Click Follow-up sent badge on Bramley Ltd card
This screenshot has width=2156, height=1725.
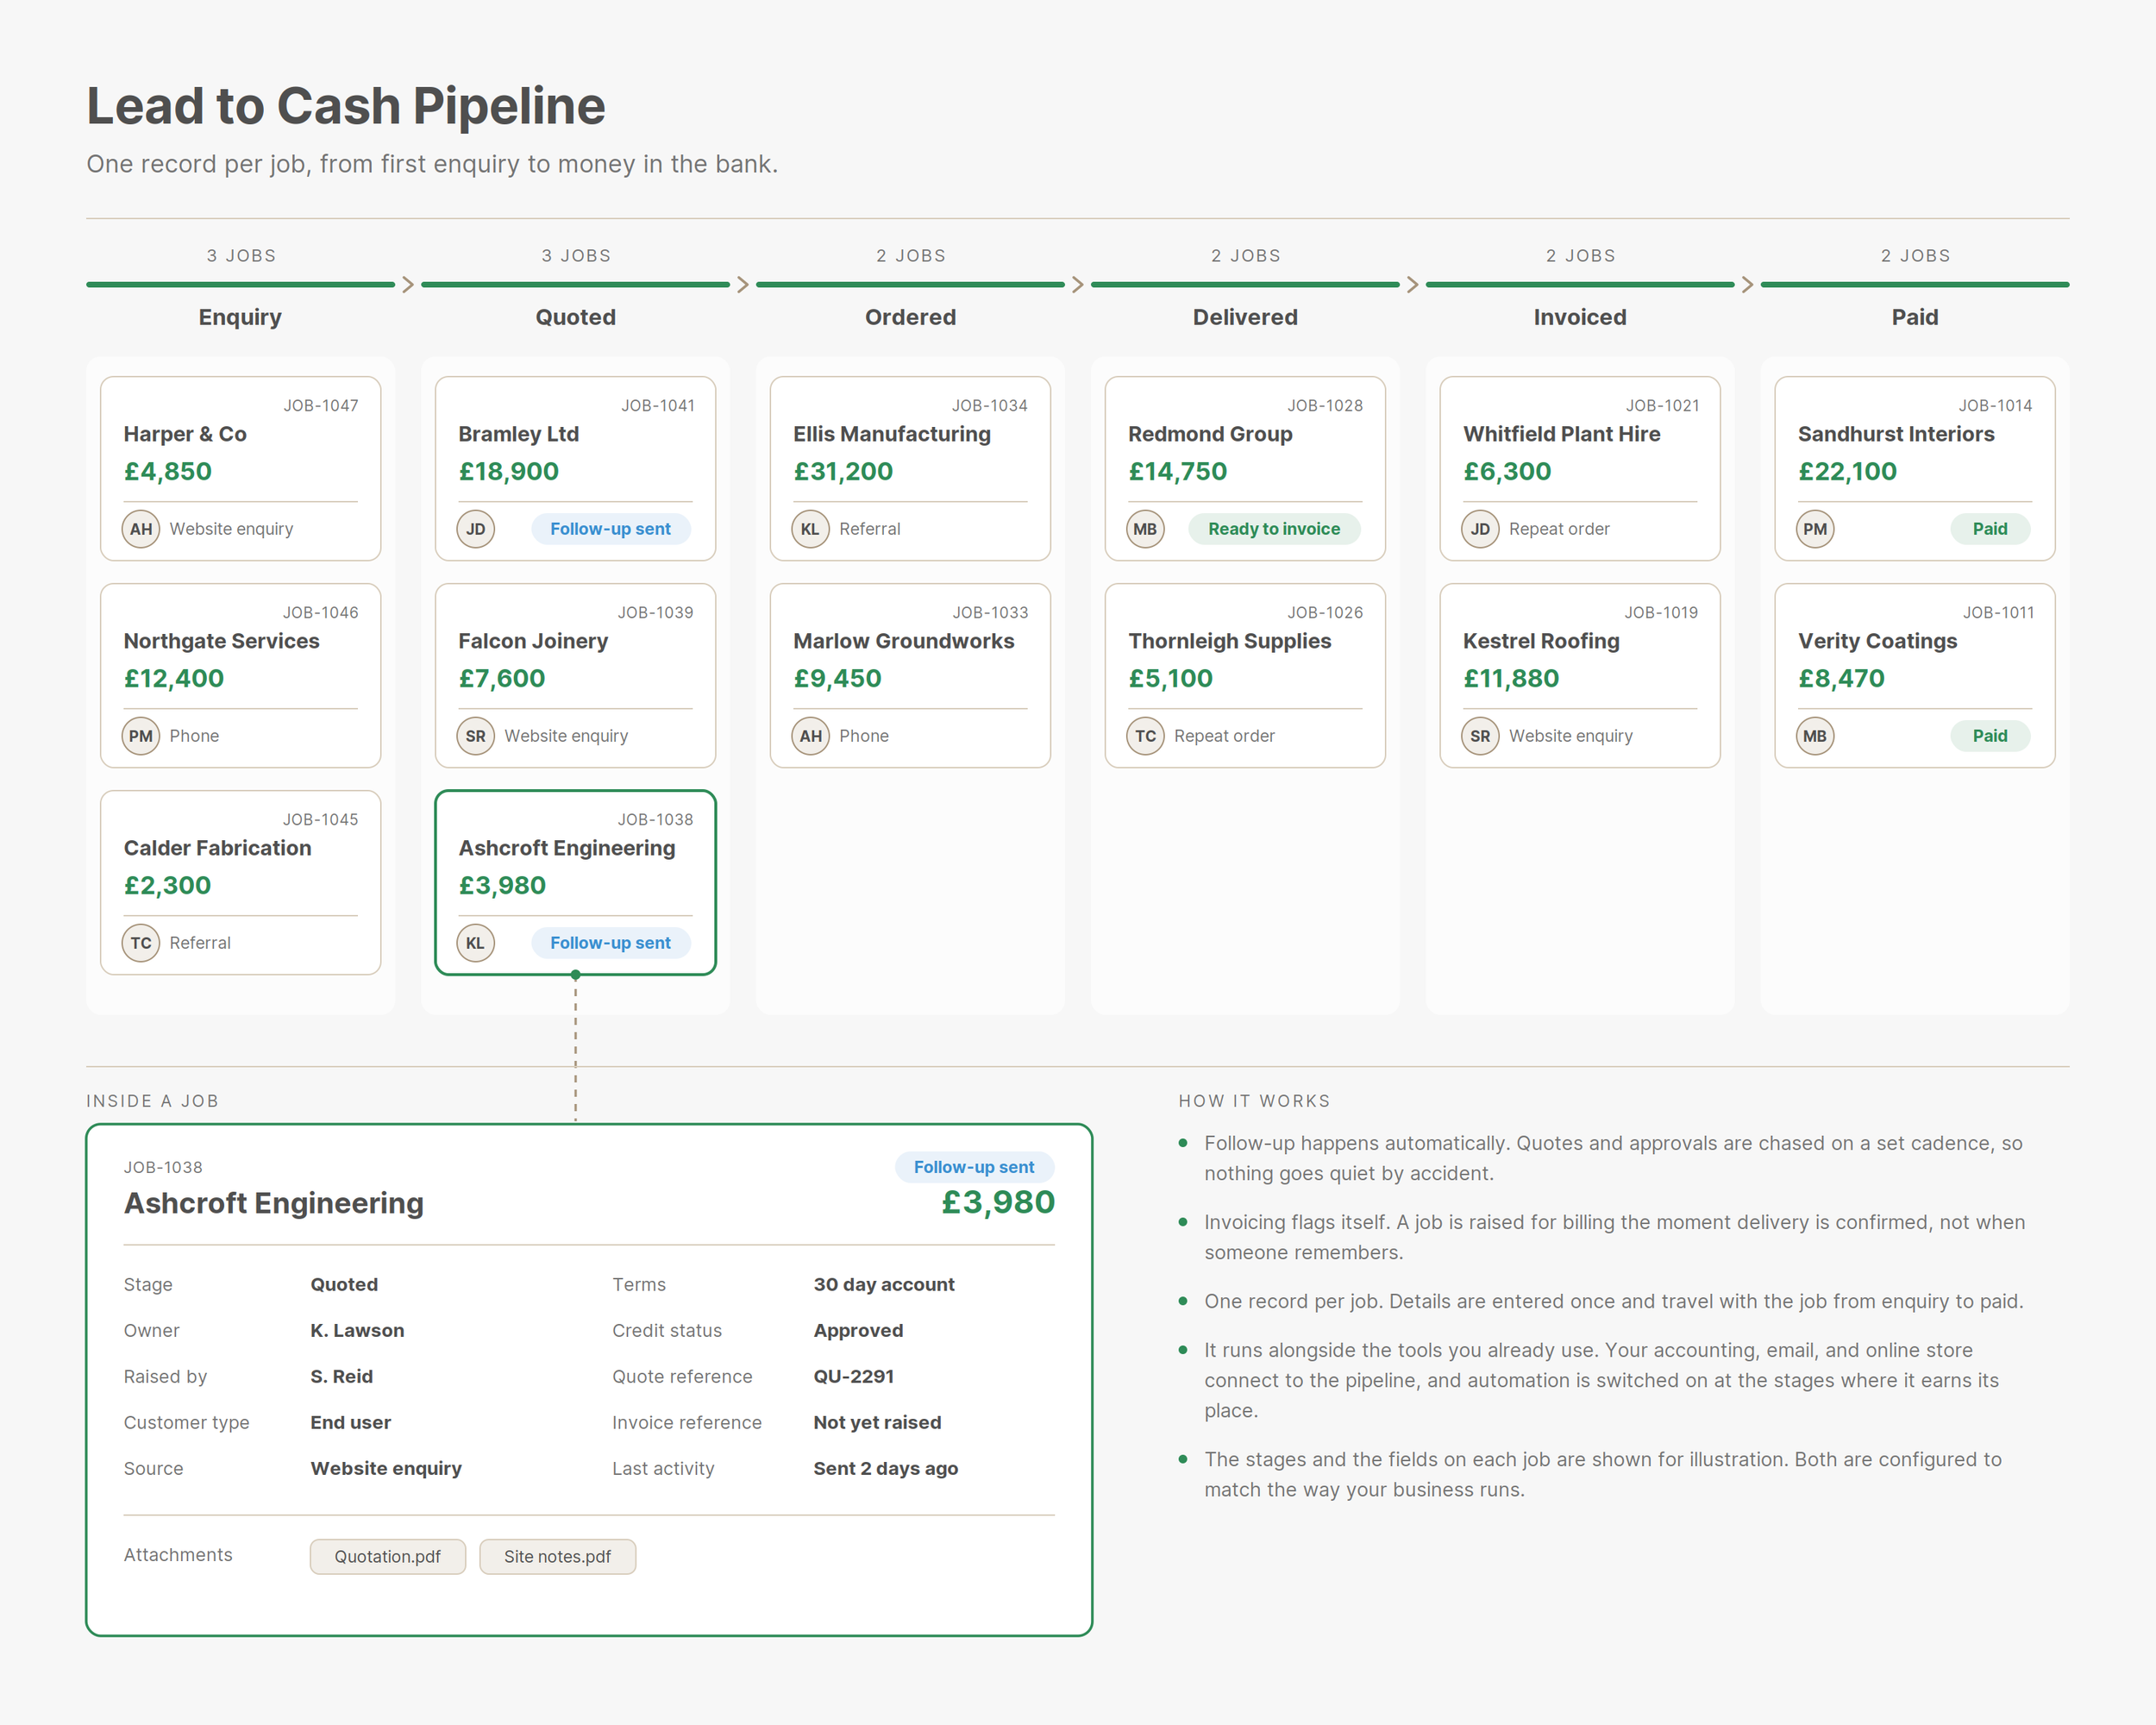pos(611,529)
